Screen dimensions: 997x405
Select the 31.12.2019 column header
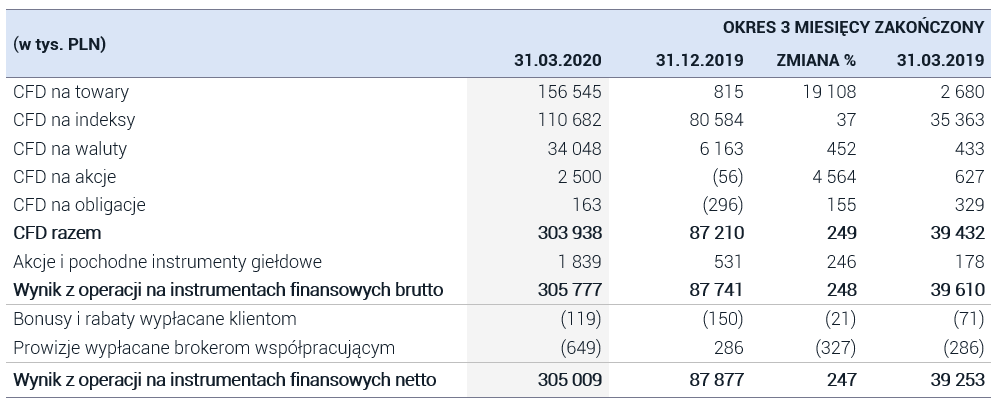click(x=699, y=60)
